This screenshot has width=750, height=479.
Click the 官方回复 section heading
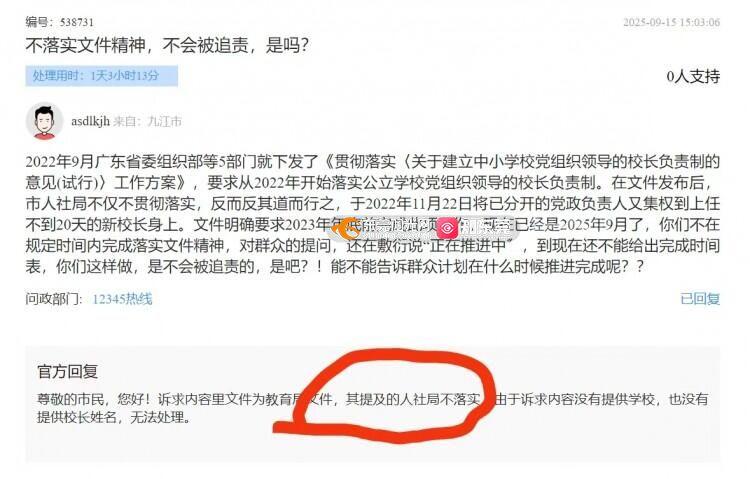pos(67,371)
